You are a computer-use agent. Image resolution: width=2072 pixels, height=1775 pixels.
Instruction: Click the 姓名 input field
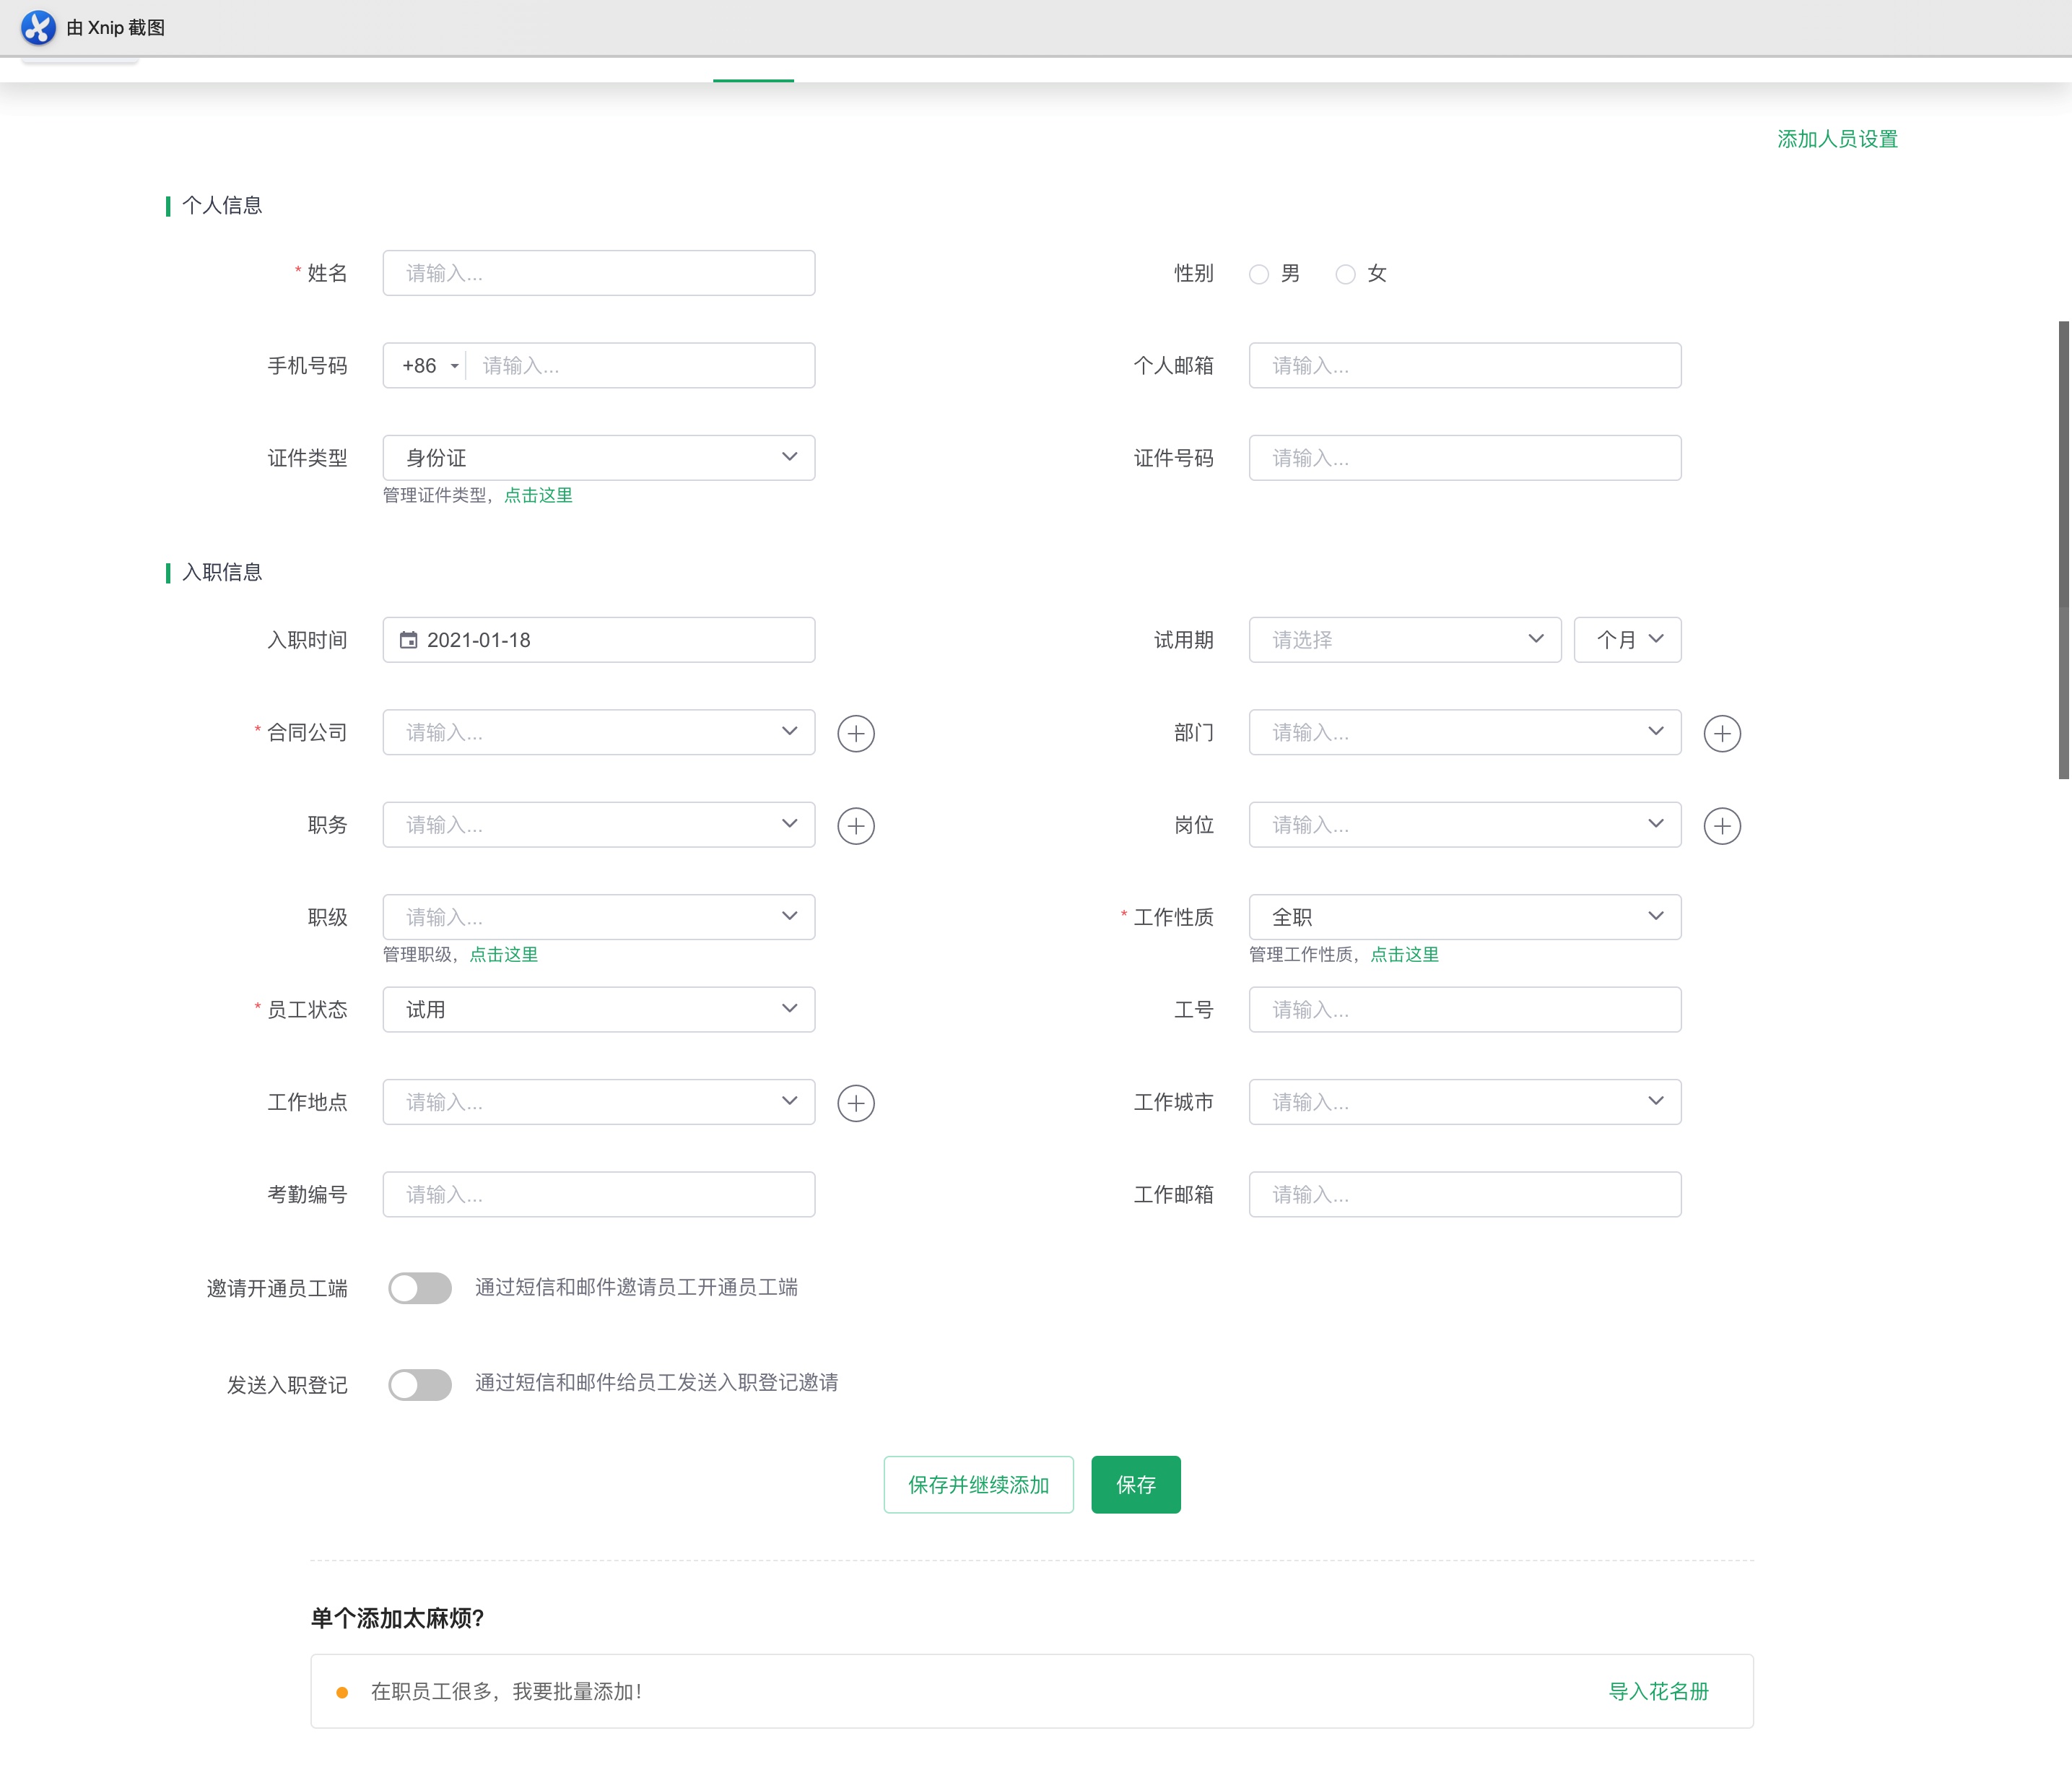(x=598, y=273)
